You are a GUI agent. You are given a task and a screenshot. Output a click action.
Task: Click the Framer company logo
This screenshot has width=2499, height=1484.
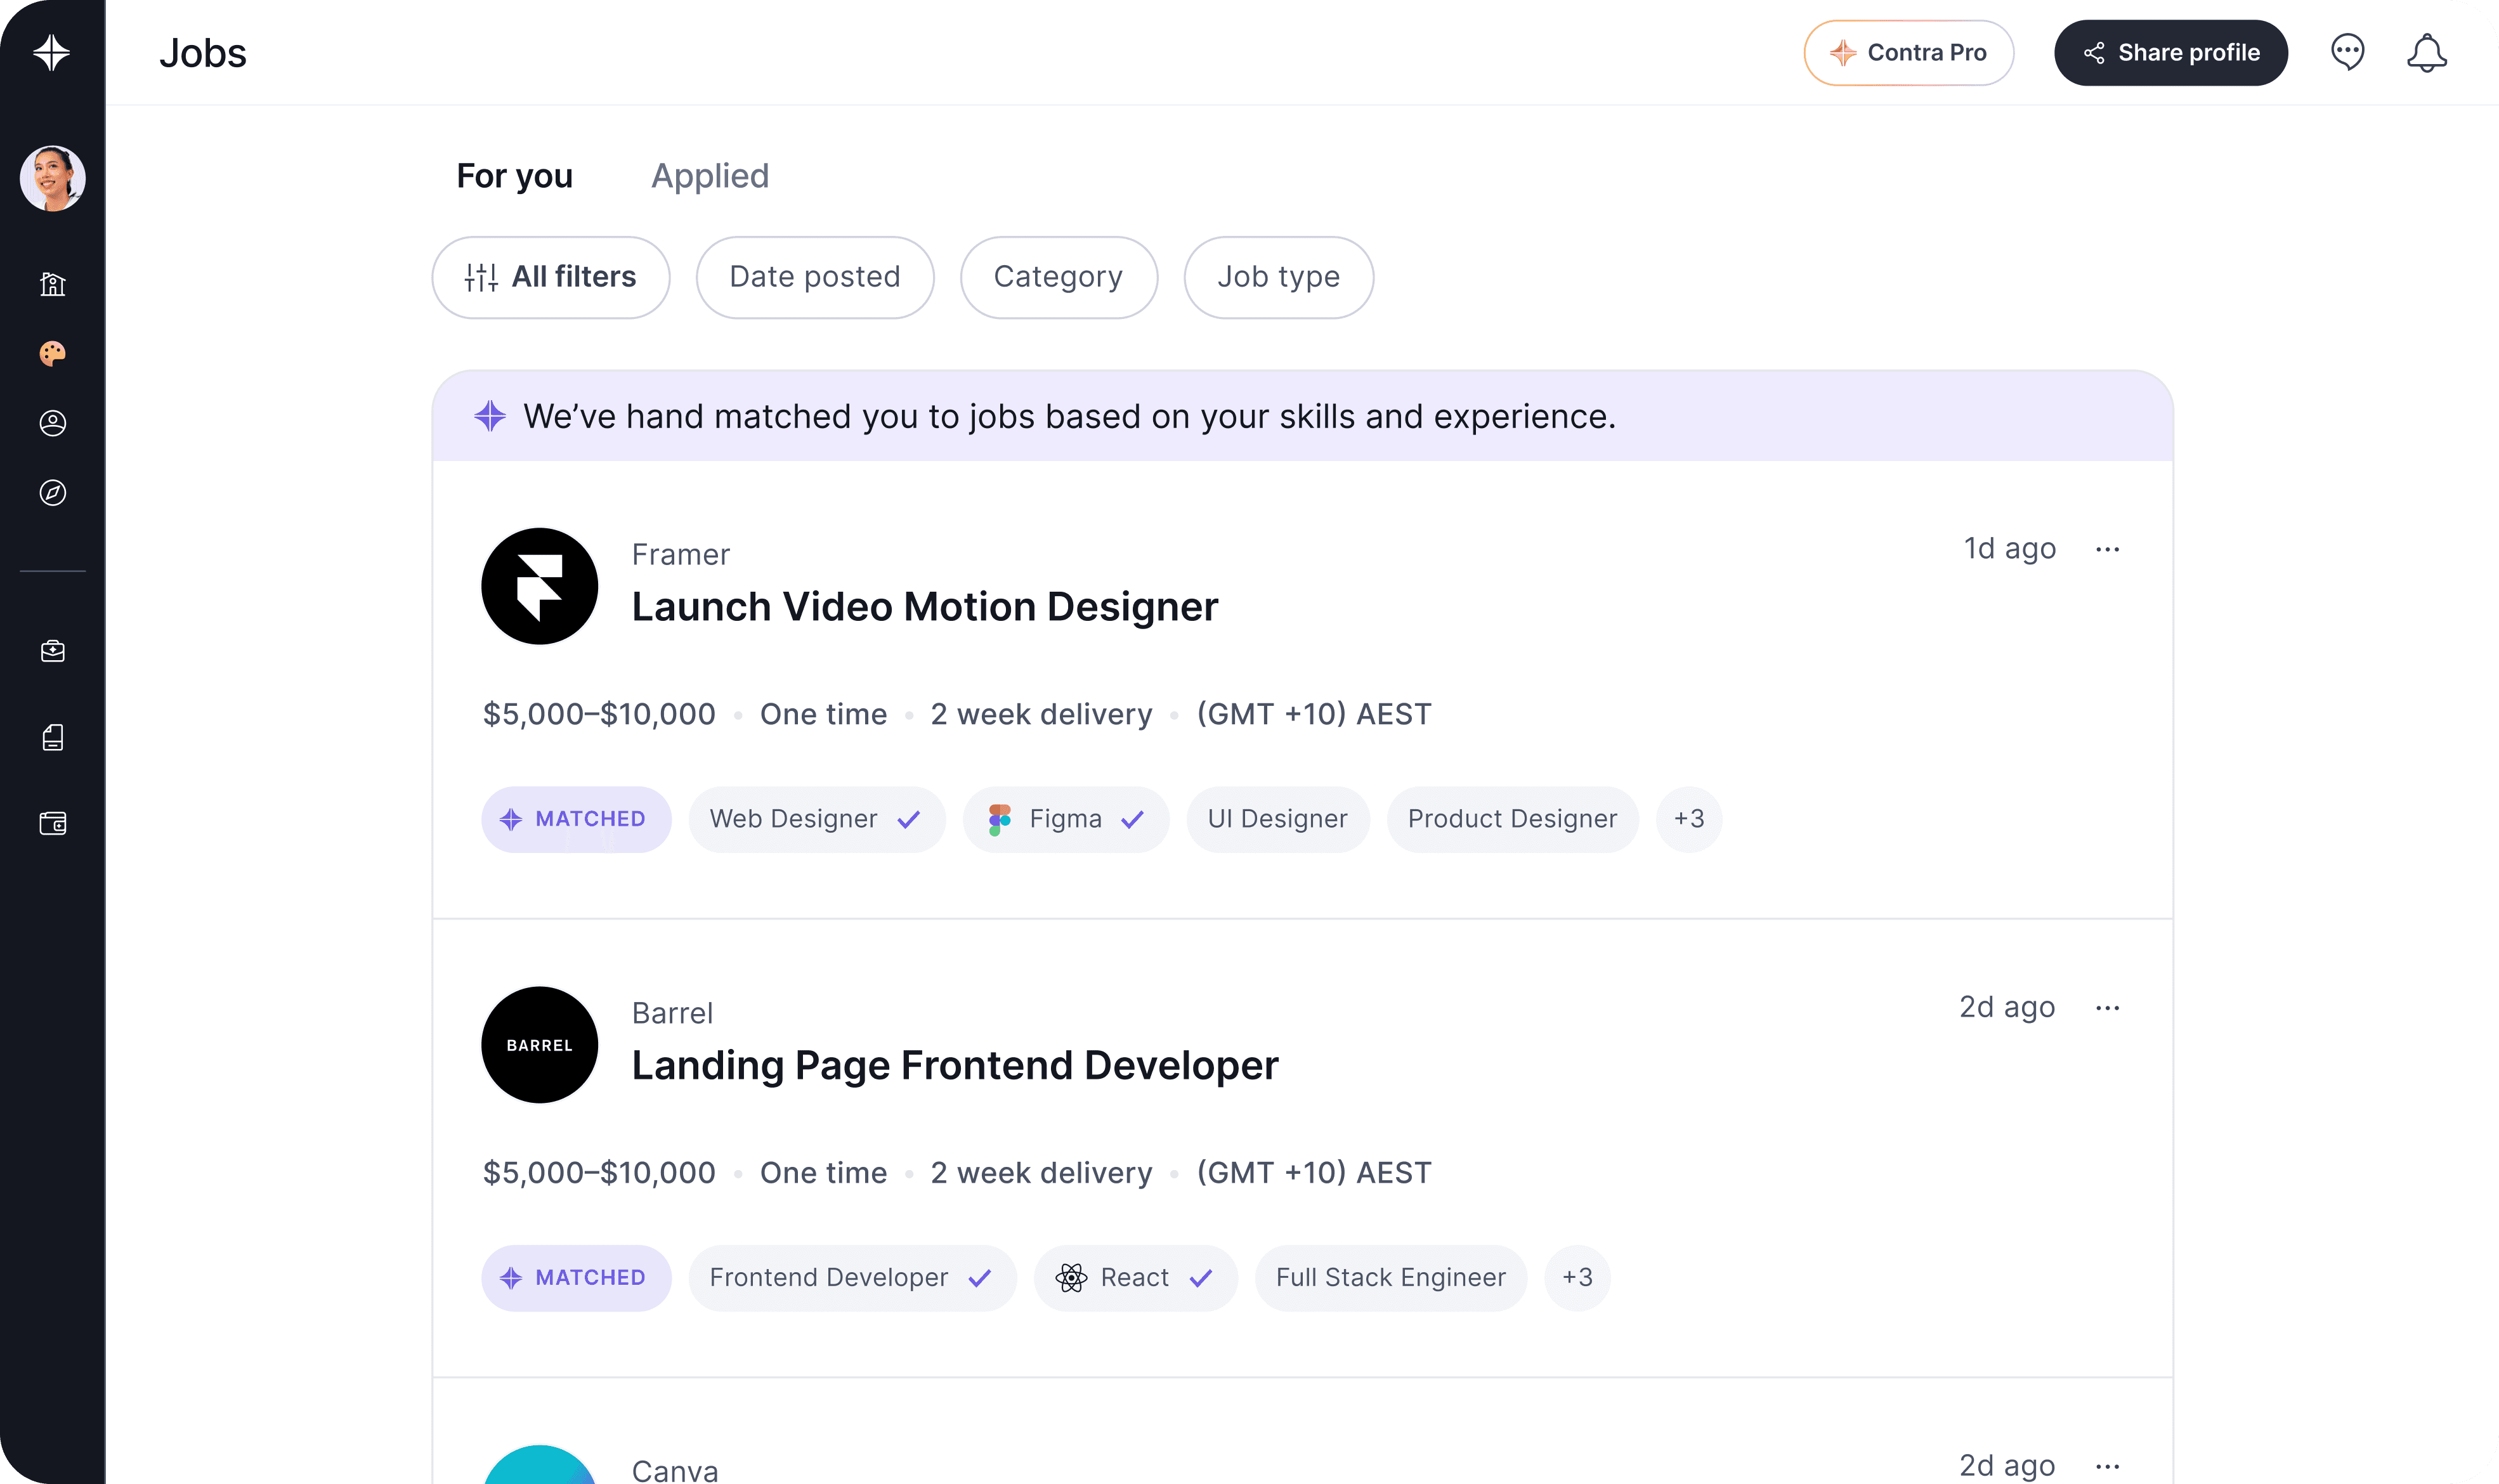pos(539,586)
